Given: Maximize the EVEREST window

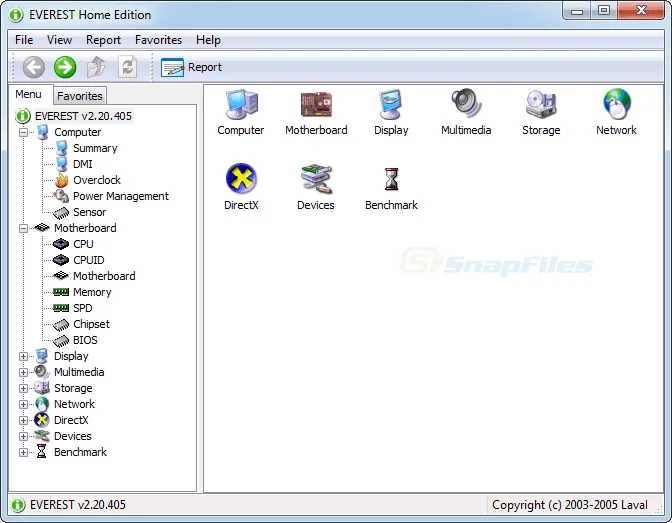Looking at the screenshot, I should point(604,11).
